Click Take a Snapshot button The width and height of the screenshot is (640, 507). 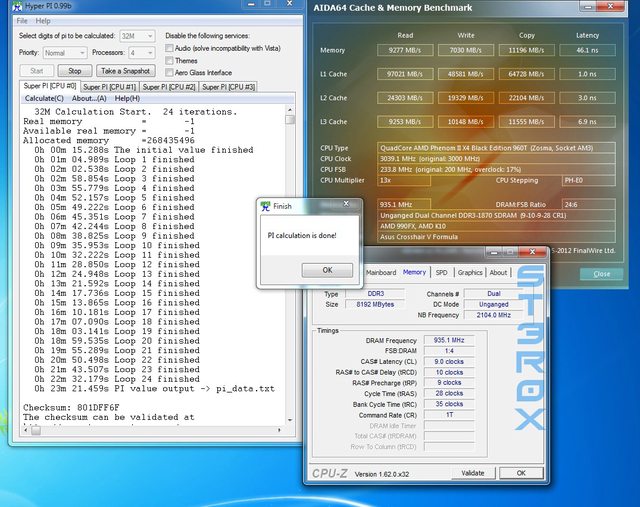click(x=126, y=71)
